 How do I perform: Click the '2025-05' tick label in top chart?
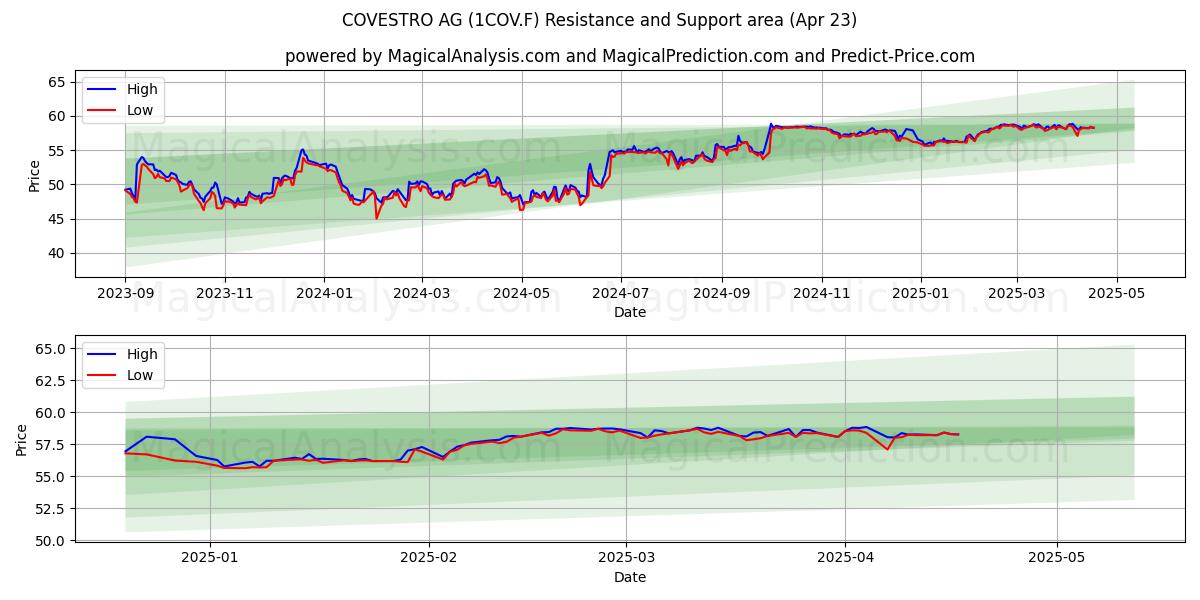pos(1116,294)
